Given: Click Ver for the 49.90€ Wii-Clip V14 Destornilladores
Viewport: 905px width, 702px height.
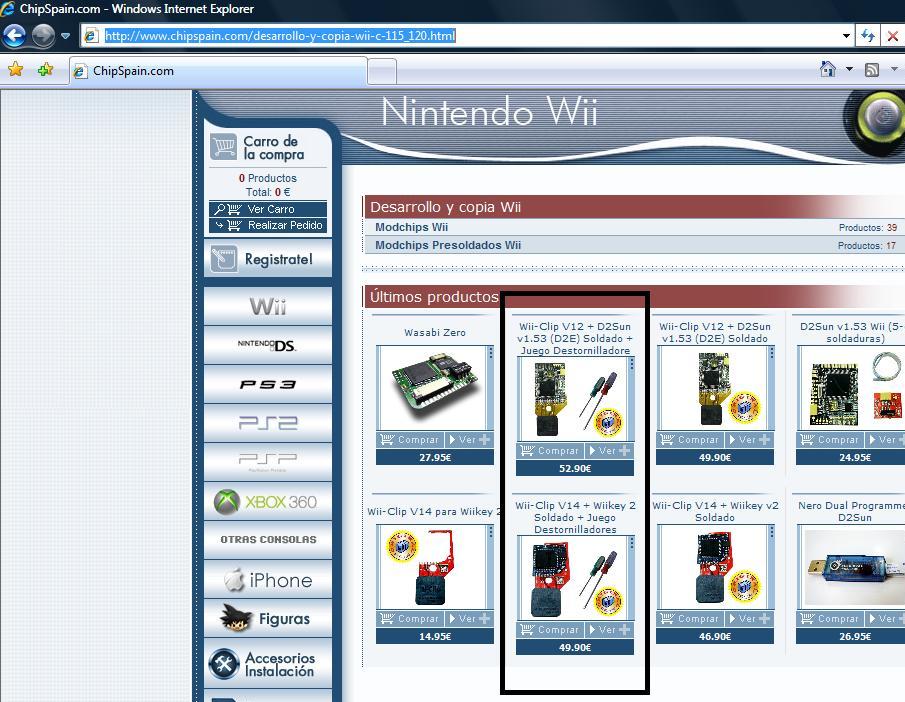Looking at the screenshot, I should point(609,629).
